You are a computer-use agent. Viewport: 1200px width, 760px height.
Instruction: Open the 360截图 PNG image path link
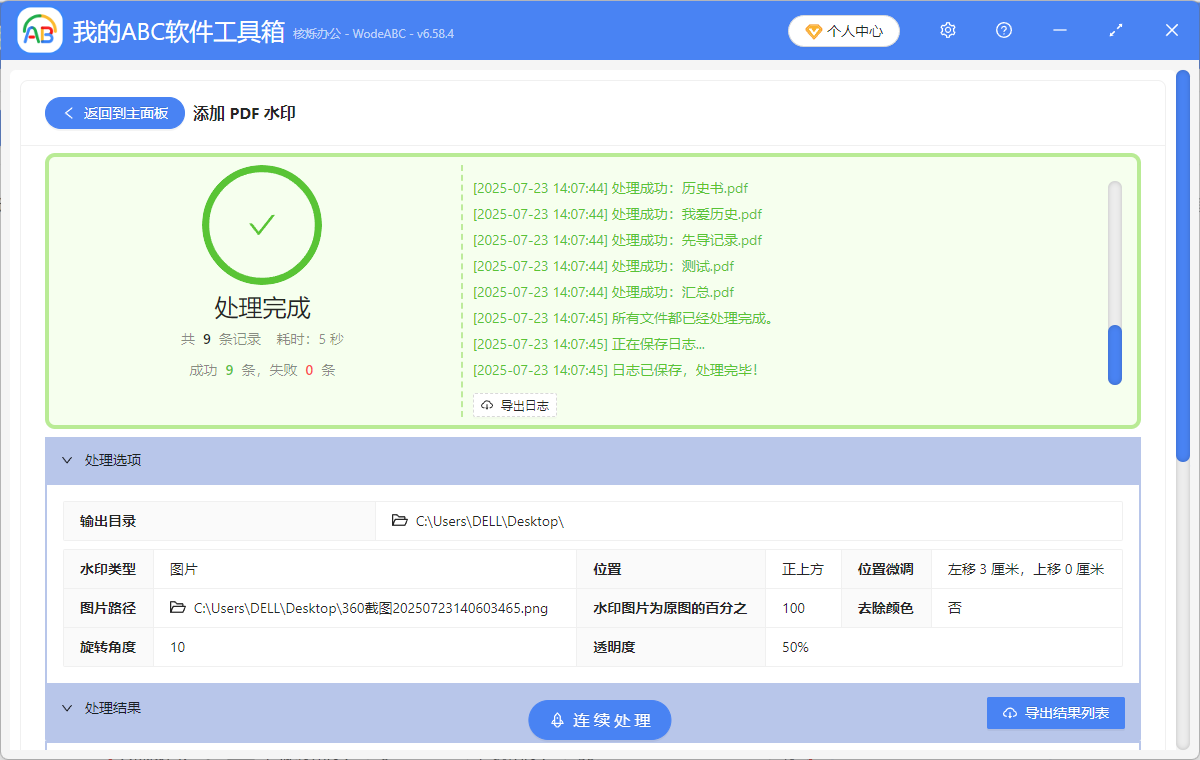pyautogui.click(x=370, y=608)
